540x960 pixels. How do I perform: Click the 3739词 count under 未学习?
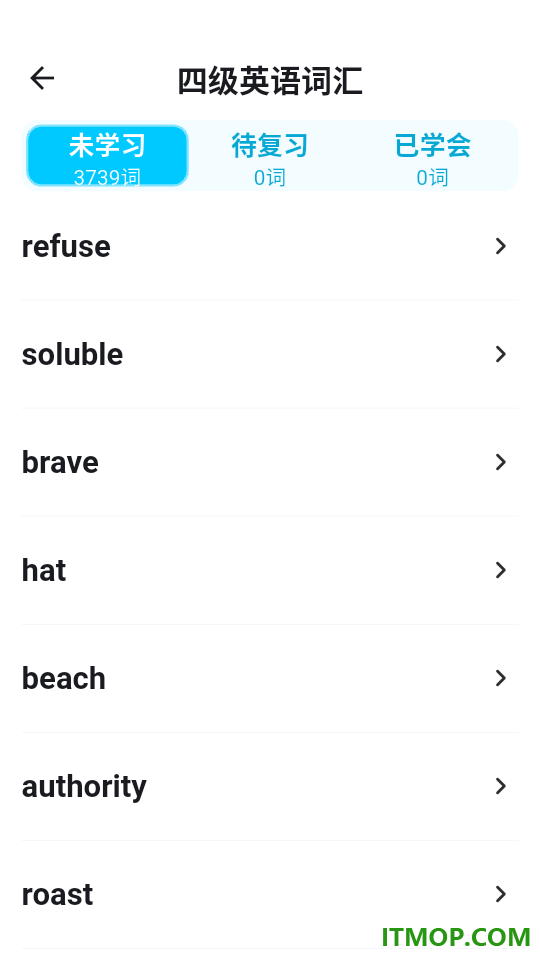[x=107, y=177]
